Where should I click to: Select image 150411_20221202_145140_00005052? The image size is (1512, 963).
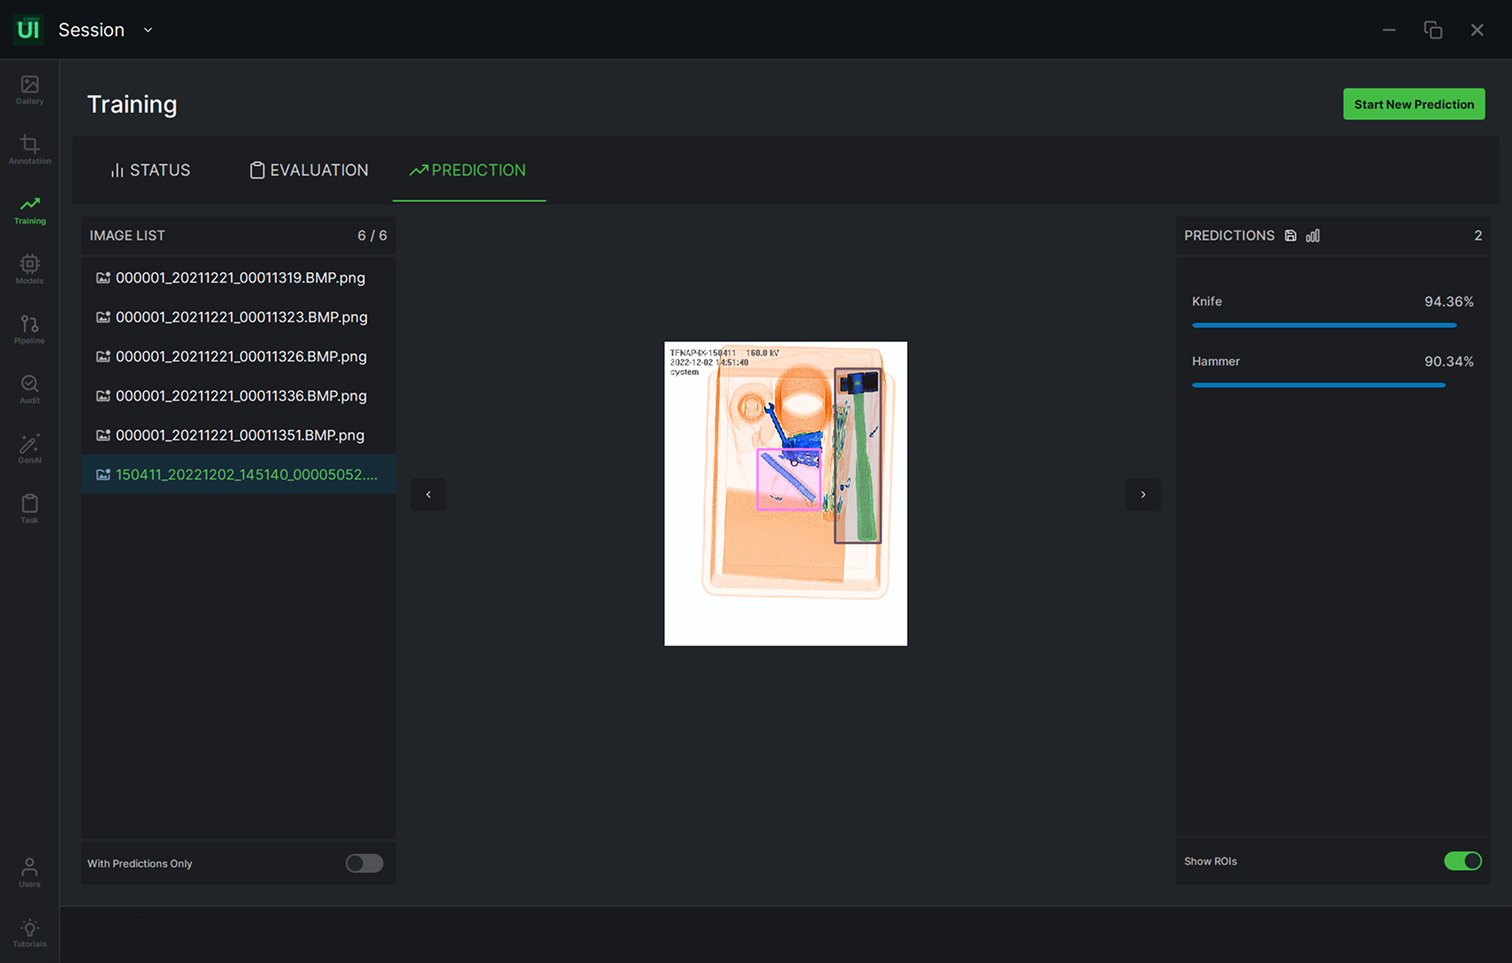pos(238,474)
